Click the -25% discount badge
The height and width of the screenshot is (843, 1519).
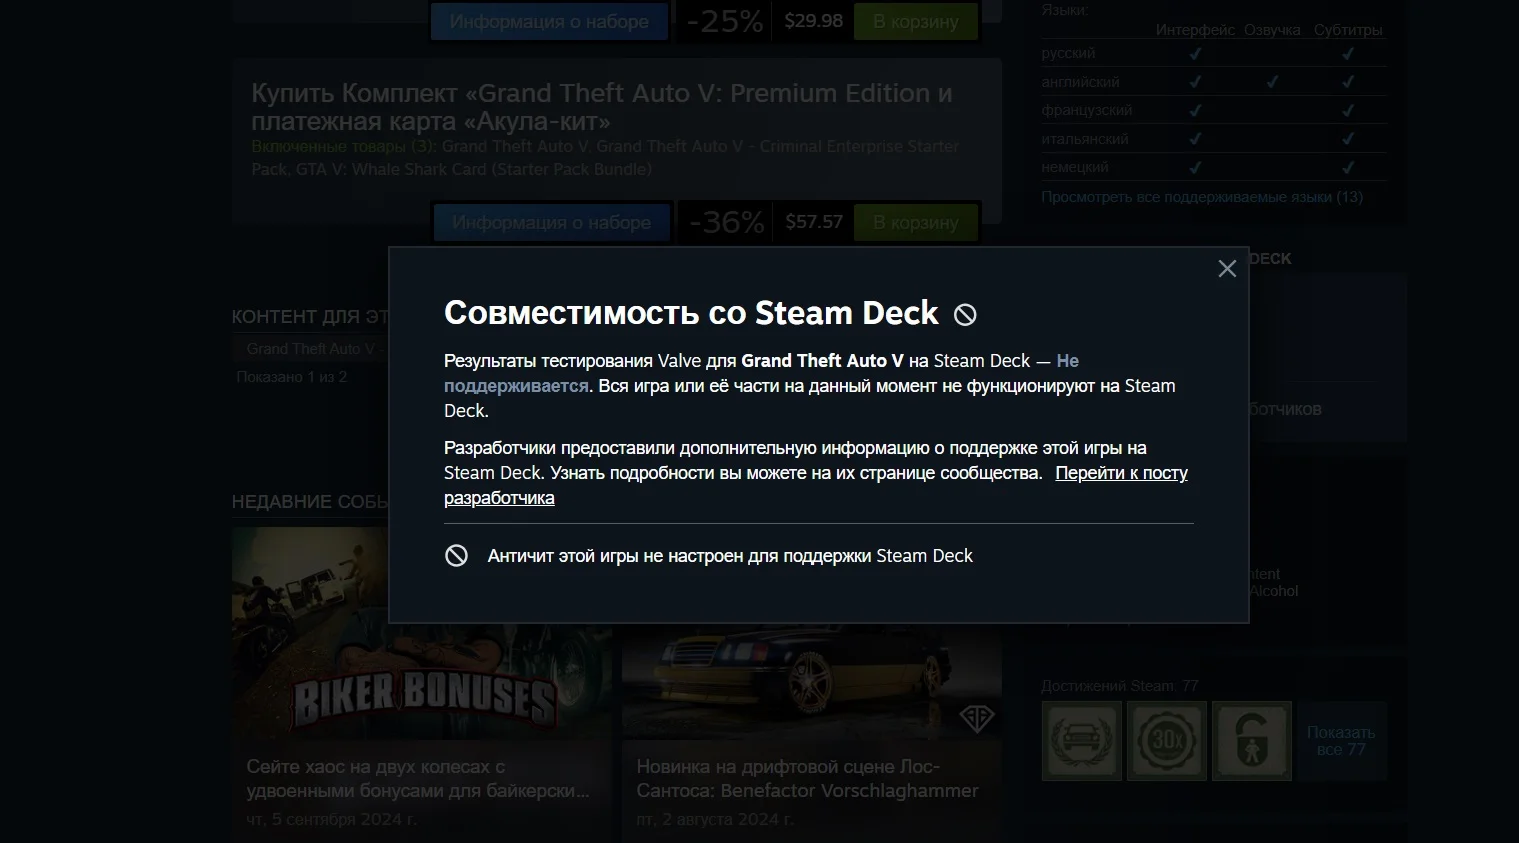tap(725, 21)
